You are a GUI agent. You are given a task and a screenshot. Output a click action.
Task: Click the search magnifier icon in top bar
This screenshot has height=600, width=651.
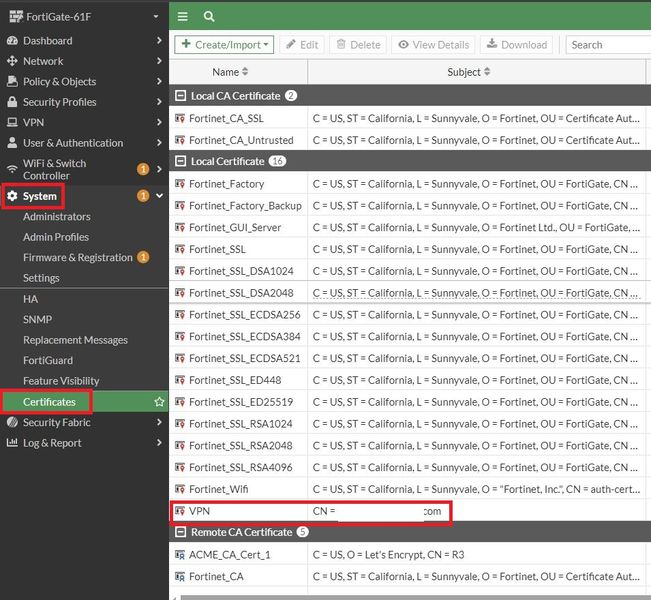[x=209, y=16]
